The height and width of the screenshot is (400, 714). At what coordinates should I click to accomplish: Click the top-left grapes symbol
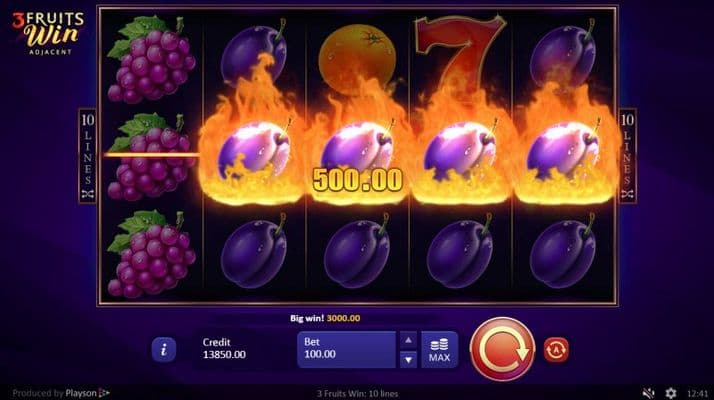click(x=151, y=59)
